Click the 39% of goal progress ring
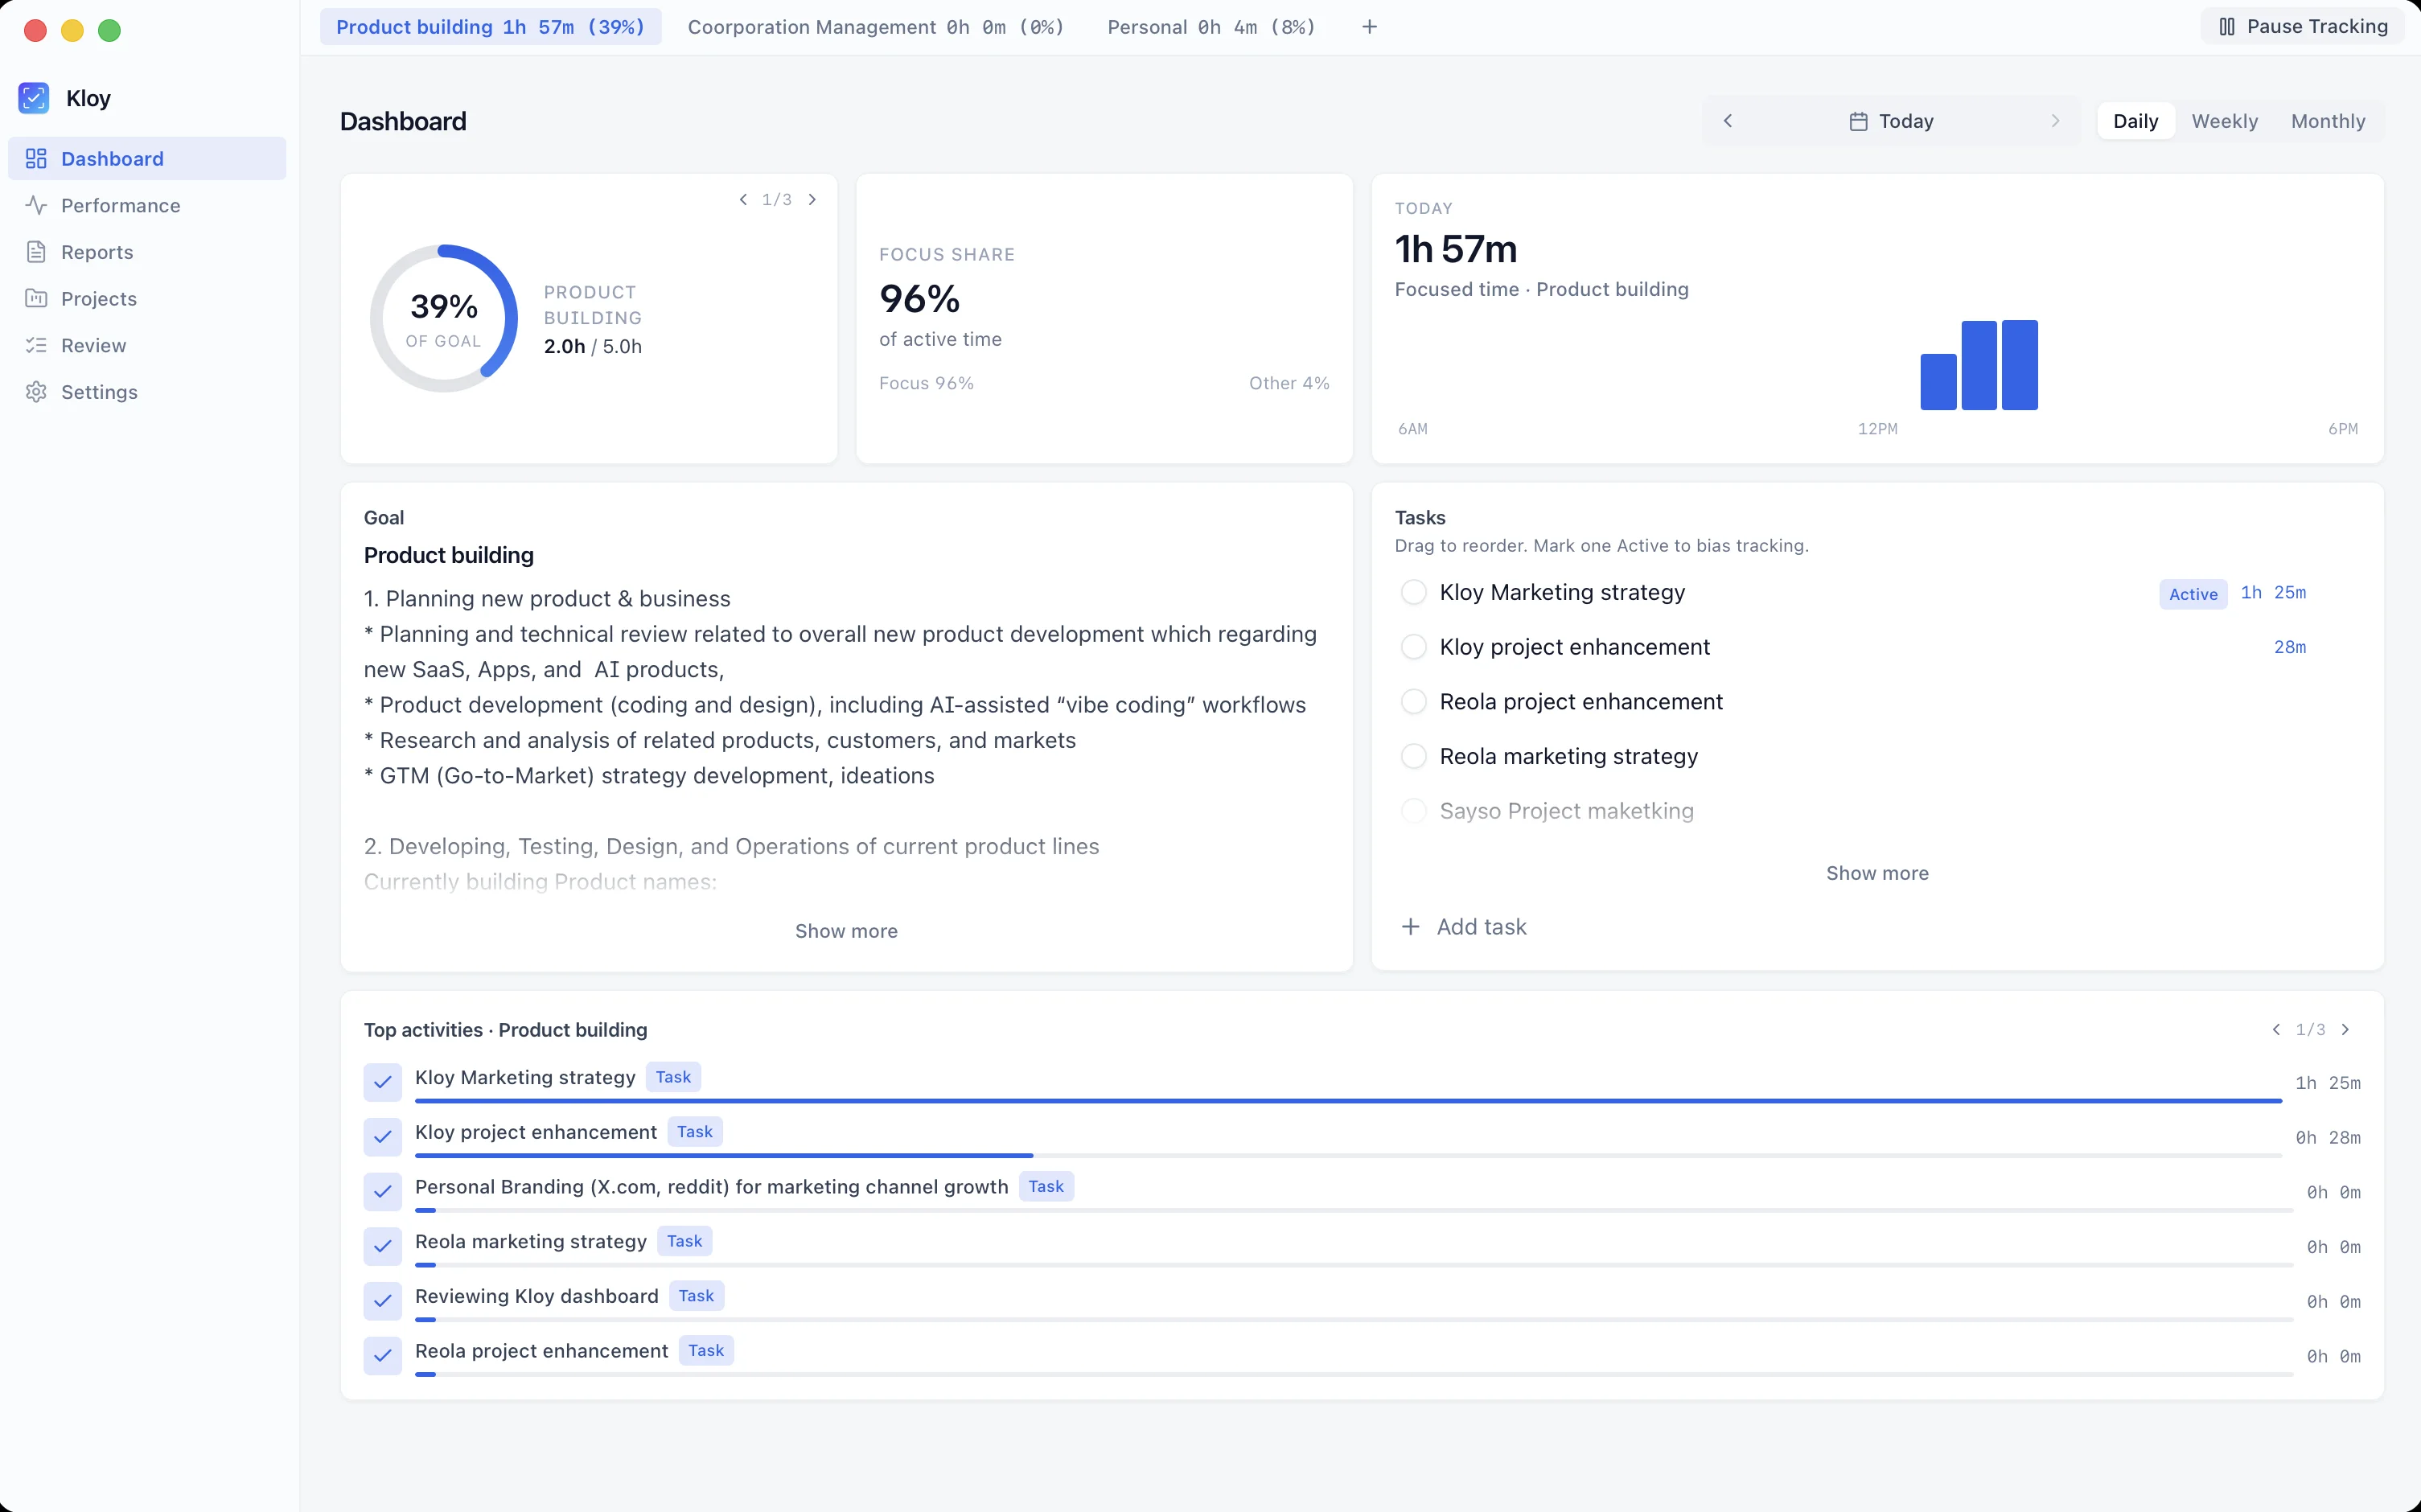This screenshot has height=1512, width=2421. pyautogui.click(x=443, y=318)
